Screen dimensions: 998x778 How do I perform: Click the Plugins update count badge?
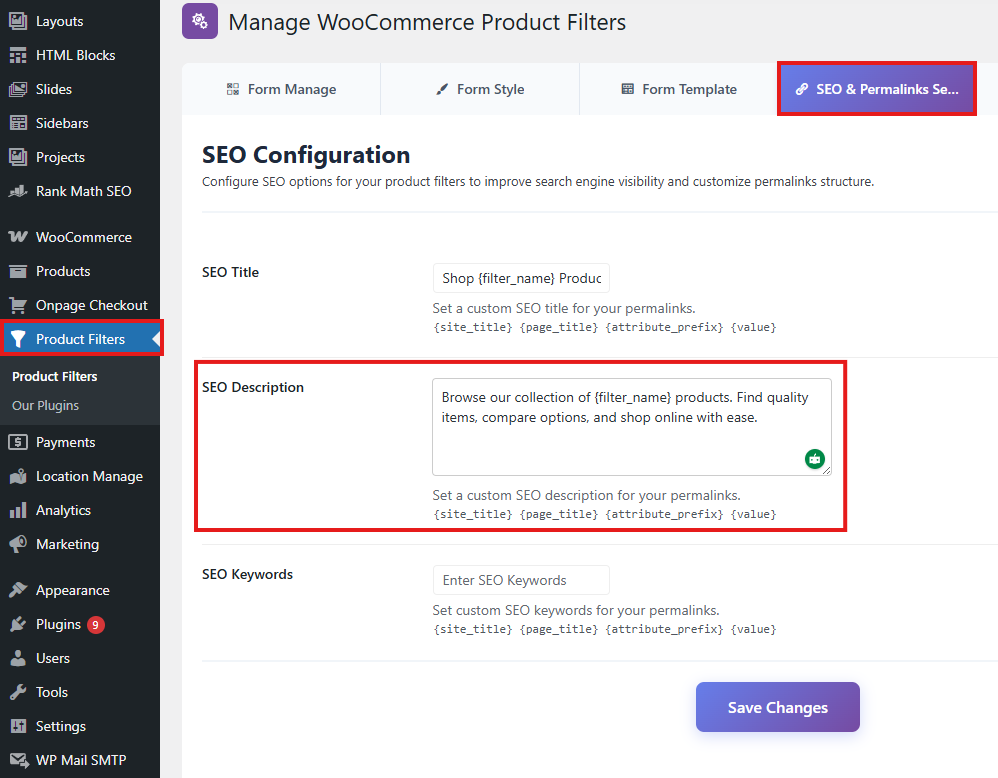[95, 625]
